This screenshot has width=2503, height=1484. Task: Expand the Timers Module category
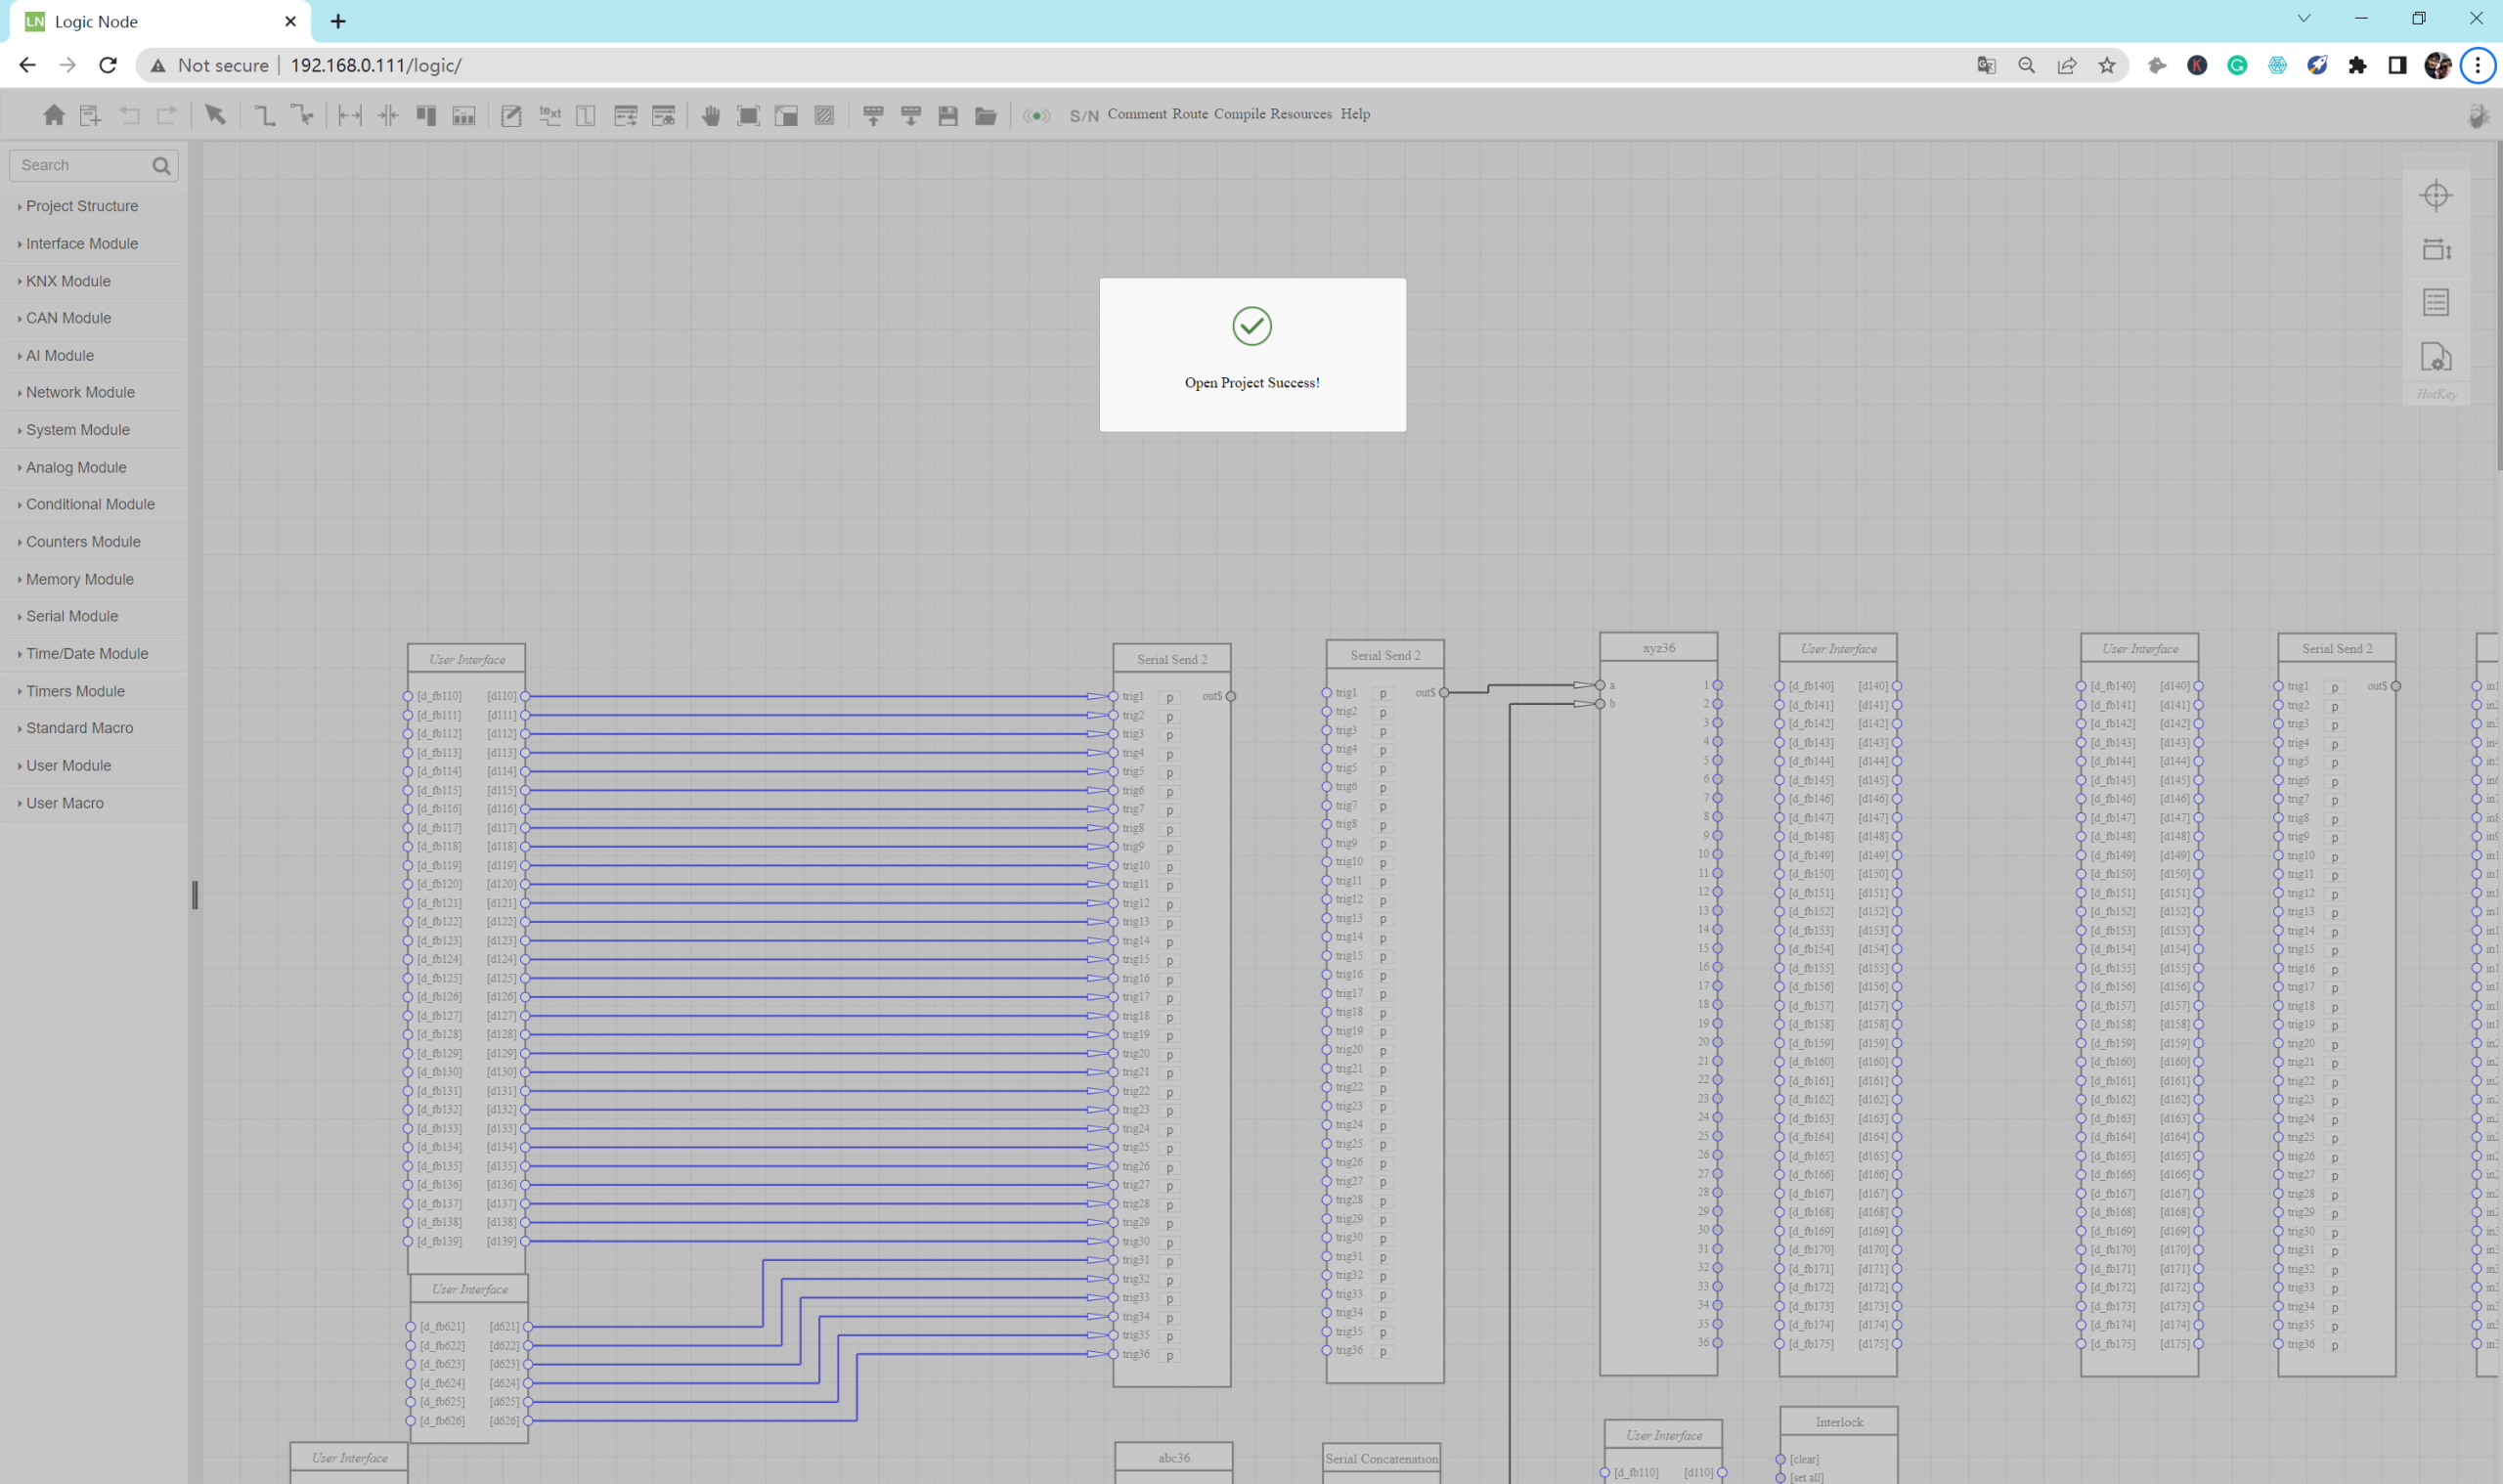tap(75, 691)
